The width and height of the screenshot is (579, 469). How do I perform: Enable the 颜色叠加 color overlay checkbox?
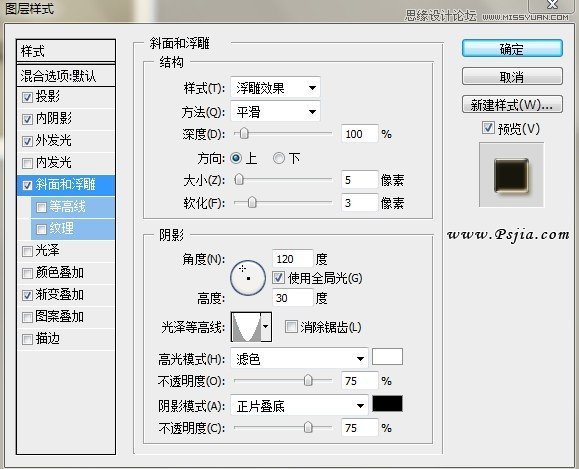pos(27,273)
